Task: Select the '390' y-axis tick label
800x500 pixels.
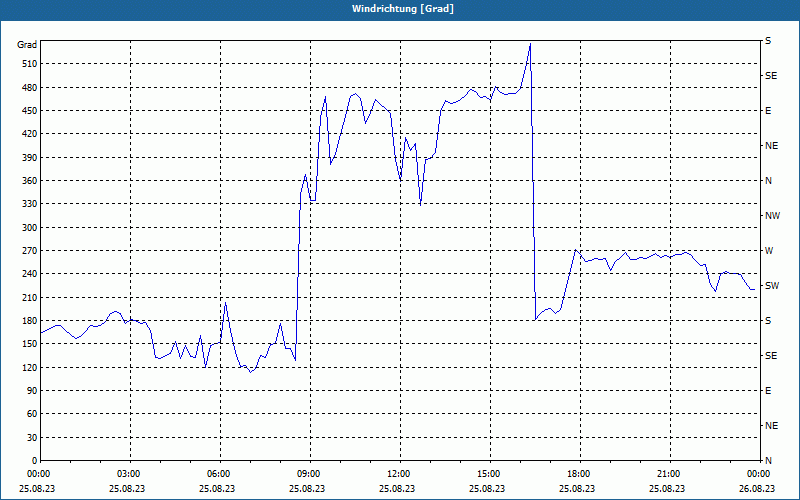Action: click(30, 158)
